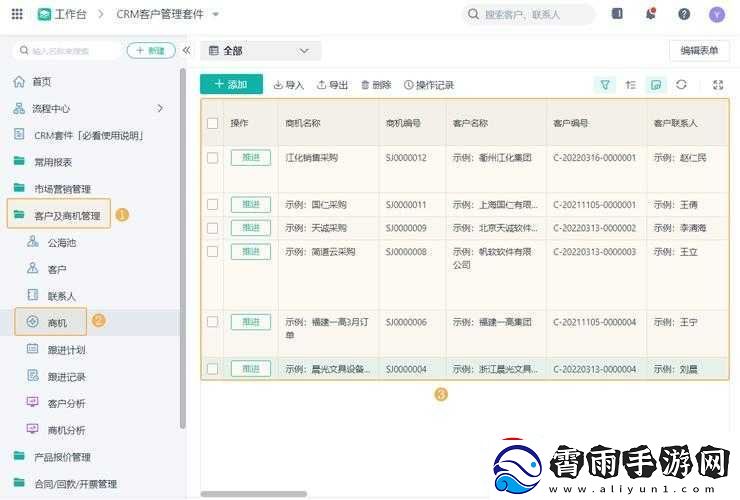Viewport: 740px width, 500px height.
Task: Click action button in row SJ0000009
Action: [x=251, y=228]
